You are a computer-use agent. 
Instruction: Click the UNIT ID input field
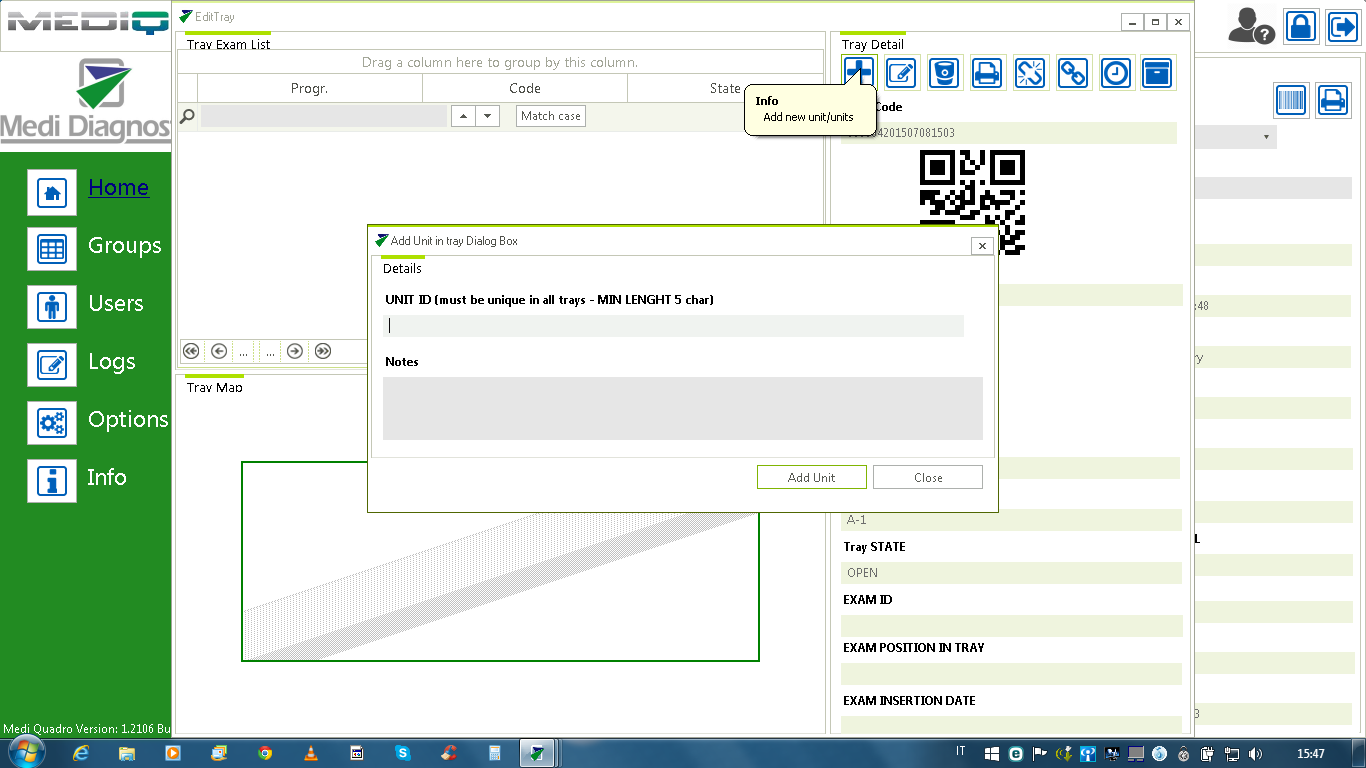click(x=673, y=326)
